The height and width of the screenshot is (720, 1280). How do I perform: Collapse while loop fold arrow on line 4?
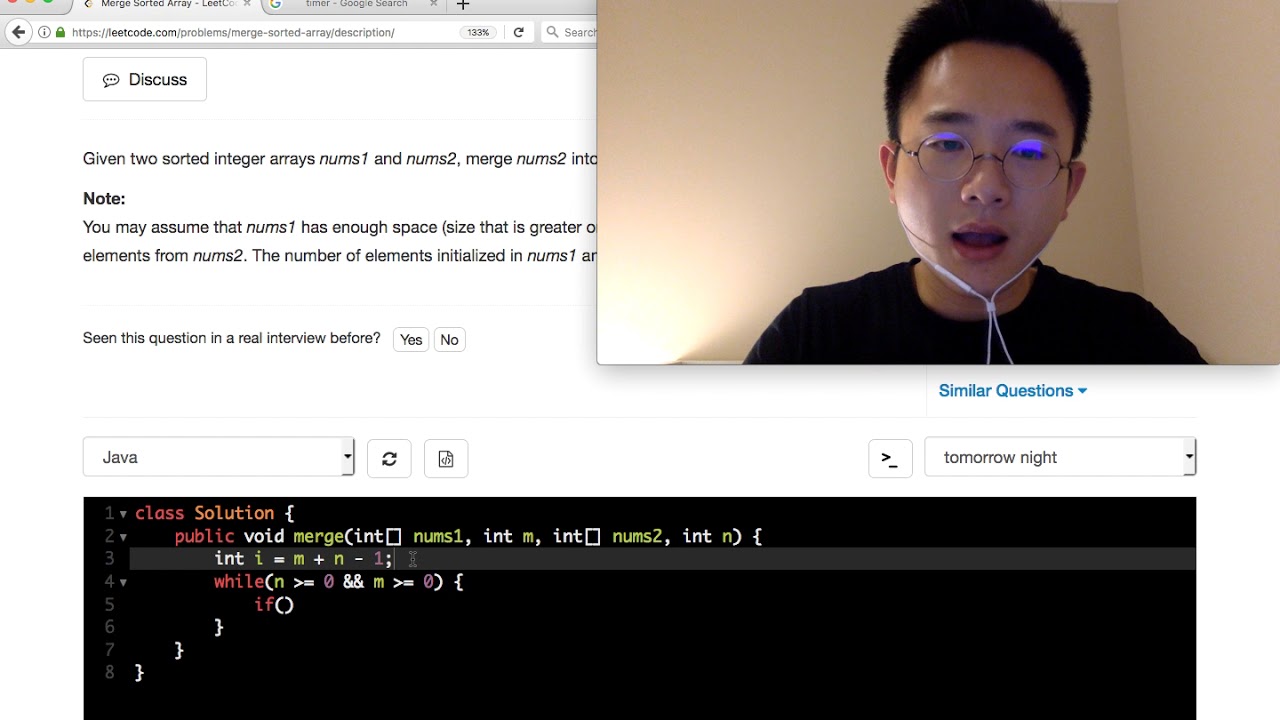point(123,582)
